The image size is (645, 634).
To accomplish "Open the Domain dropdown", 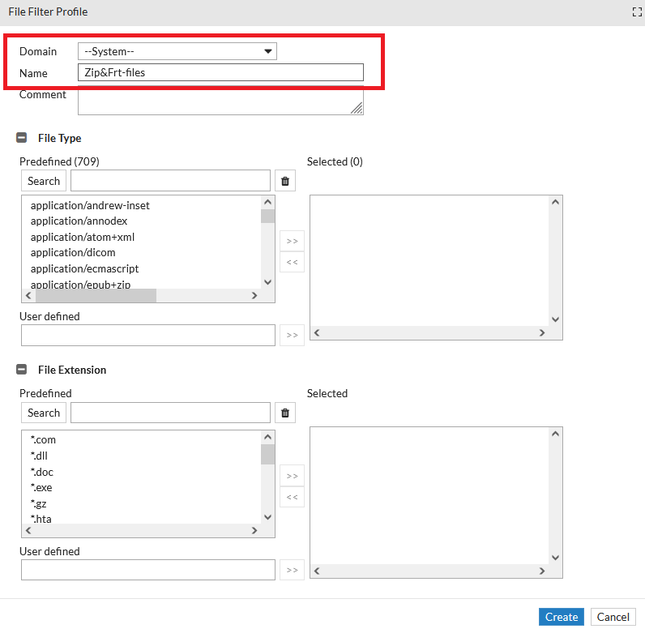I will (177, 51).
